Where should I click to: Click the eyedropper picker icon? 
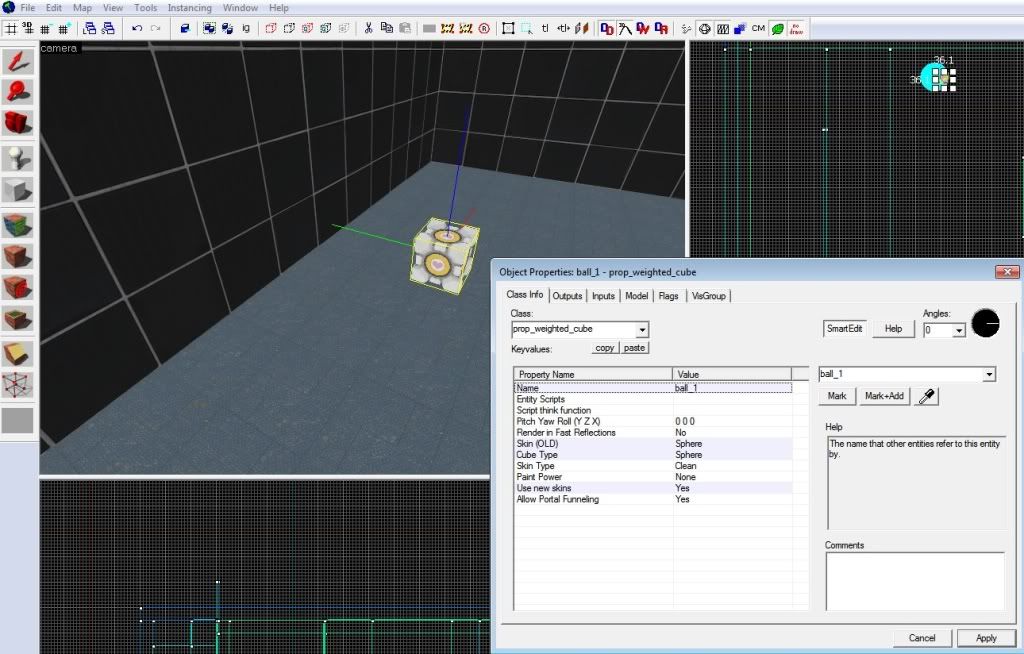926,396
